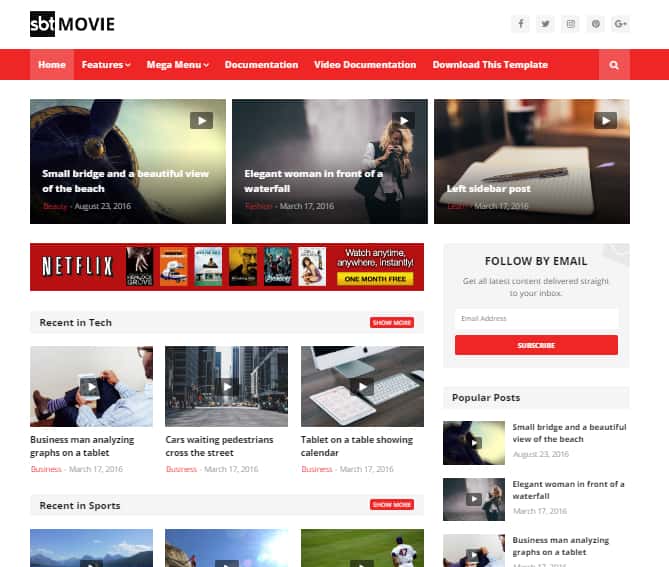Click the red SUBSCRIBE button
Screen dimensions: 669x567
536,345
